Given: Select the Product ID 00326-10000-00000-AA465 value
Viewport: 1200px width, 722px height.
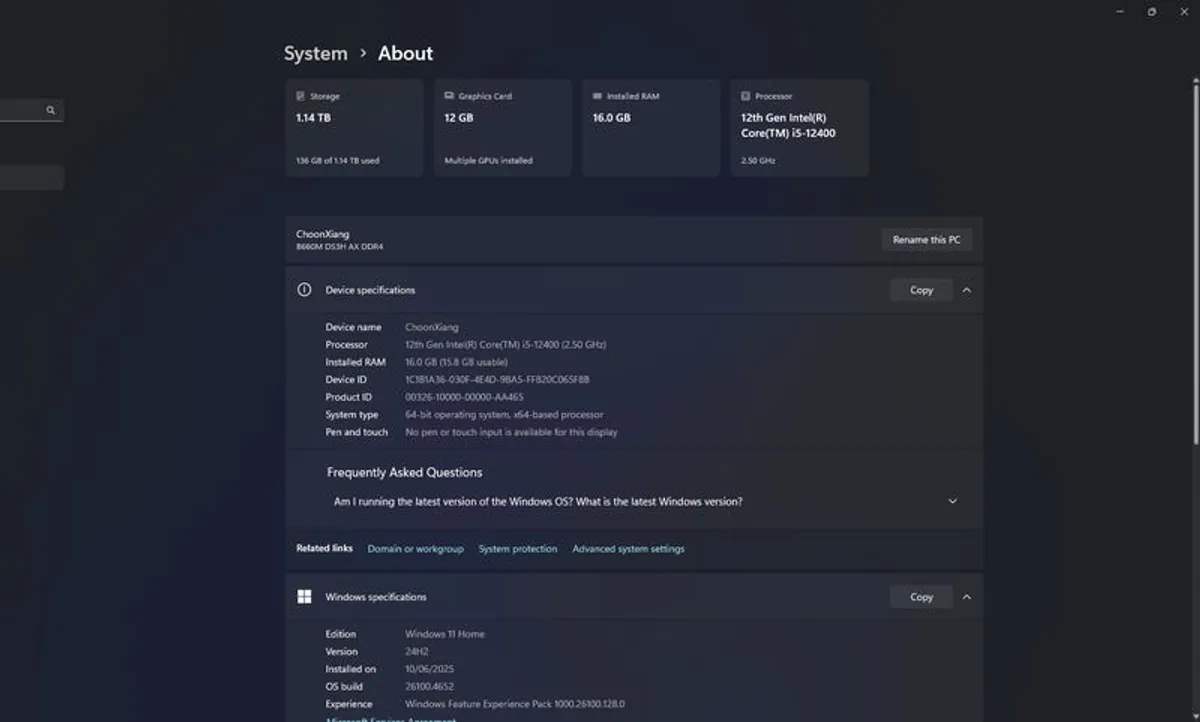Looking at the screenshot, I should coord(464,397).
